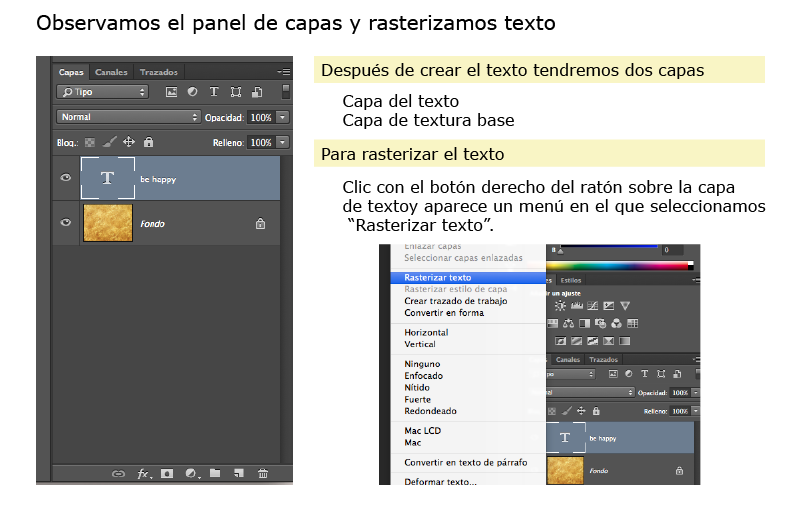Screen dimensions: 800x510
Task: Click Threshold adjustment icon in small screenshot
Action: click(x=592, y=341)
